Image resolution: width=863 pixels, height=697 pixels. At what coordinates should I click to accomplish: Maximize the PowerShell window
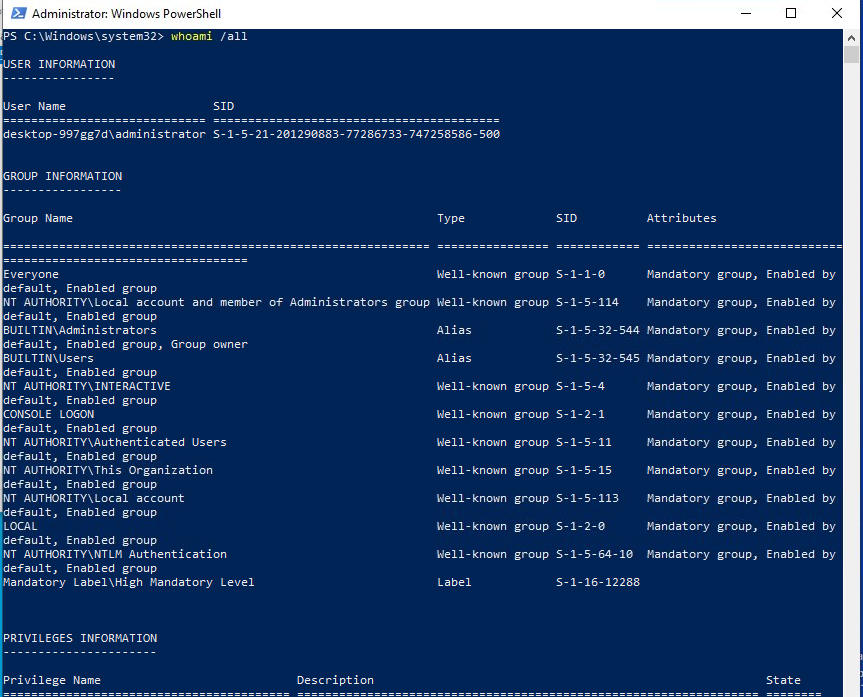791,13
